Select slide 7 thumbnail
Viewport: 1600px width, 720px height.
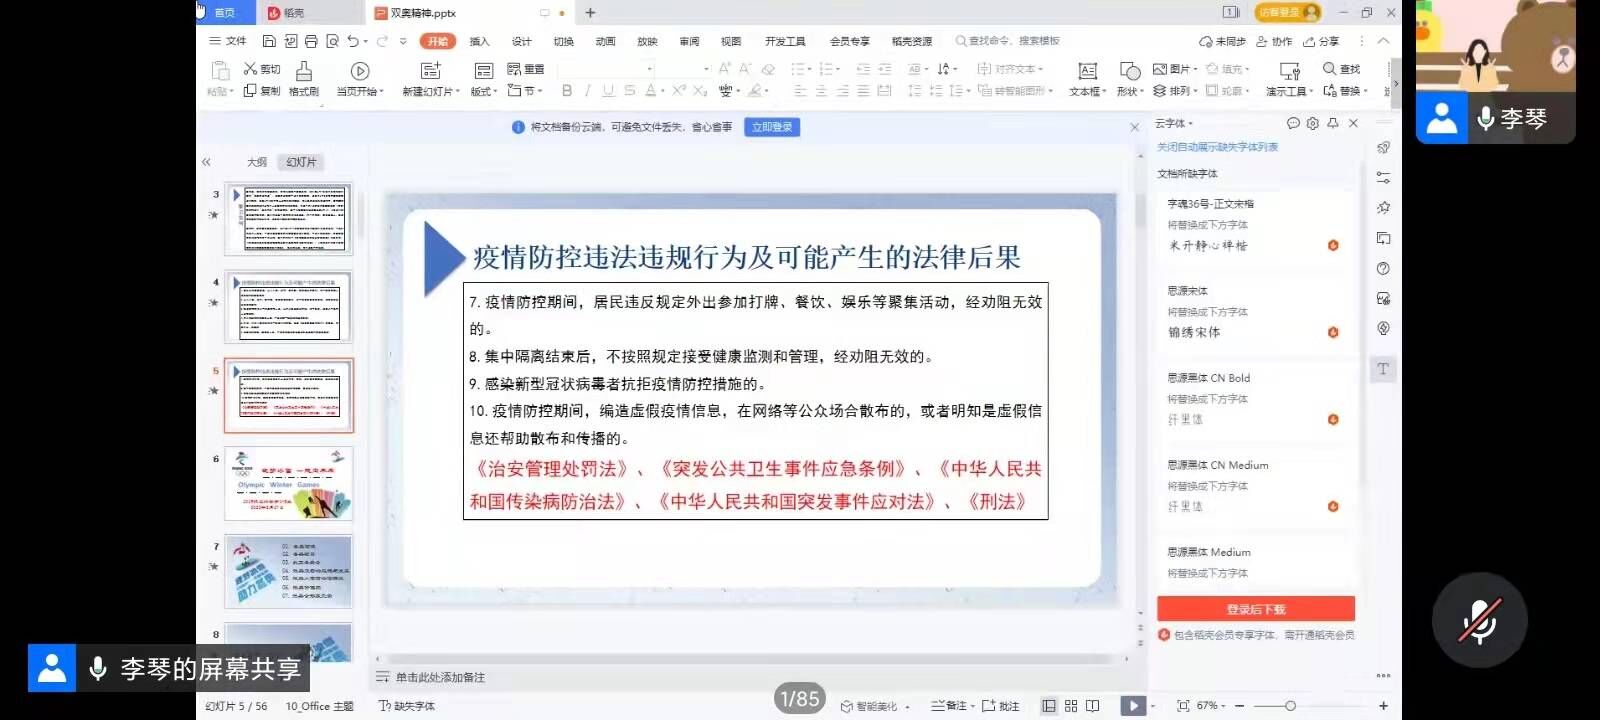tap(288, 571)
